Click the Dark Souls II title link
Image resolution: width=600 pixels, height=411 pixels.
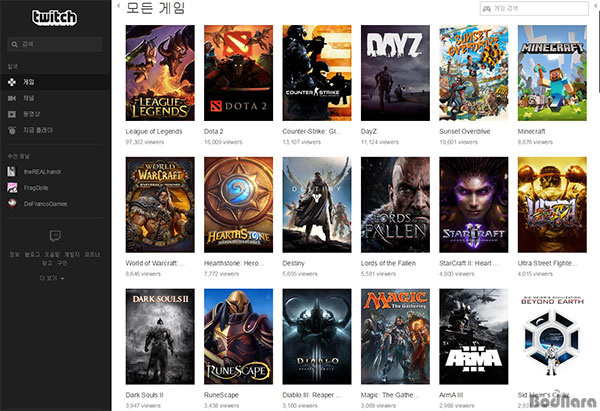144,395
